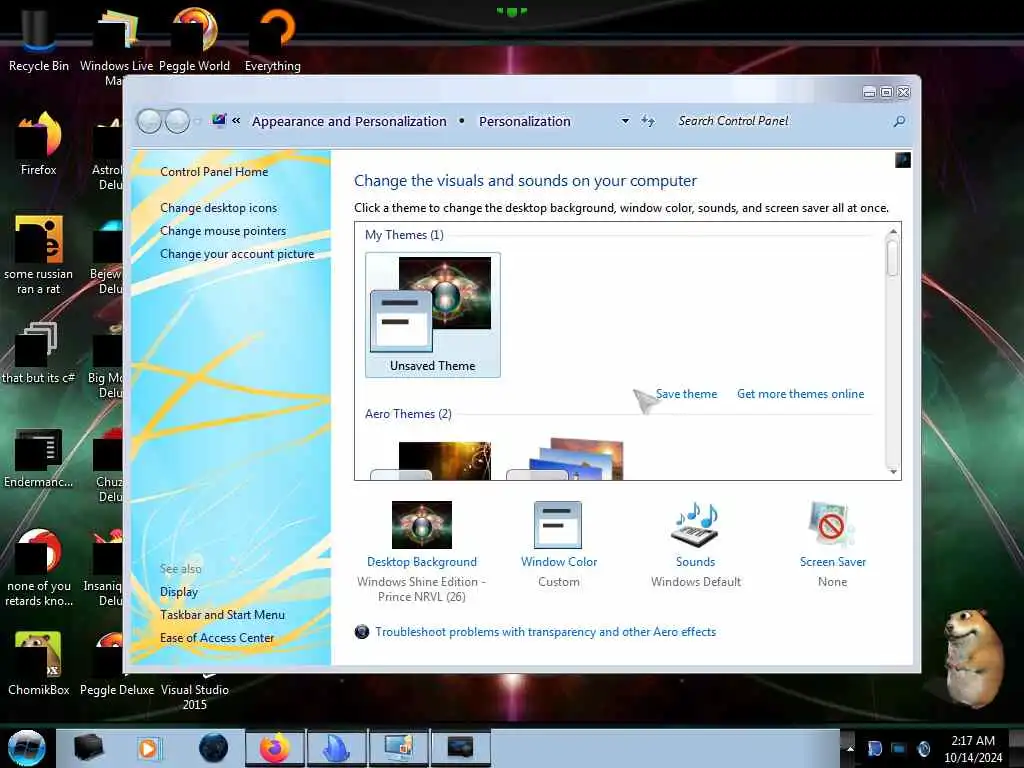Screen dimensions: 1024x768
Task: Open the address bar history dropdown
Action: coord(625,121)
